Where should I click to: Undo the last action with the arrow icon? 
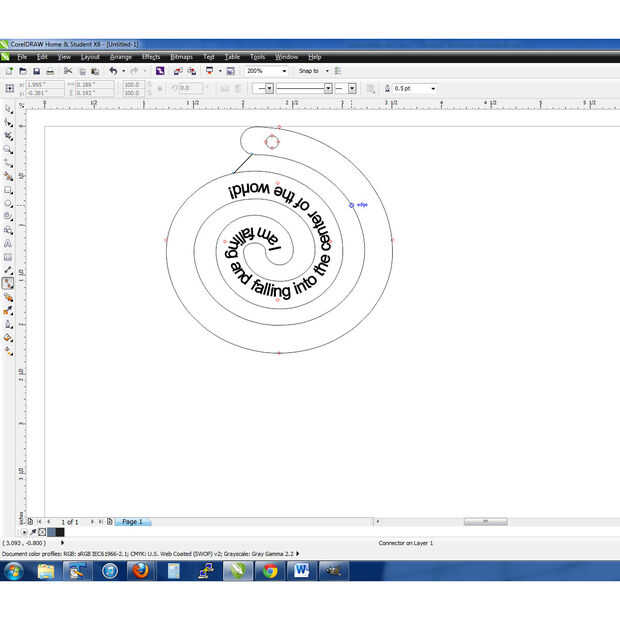pos(113,71)
